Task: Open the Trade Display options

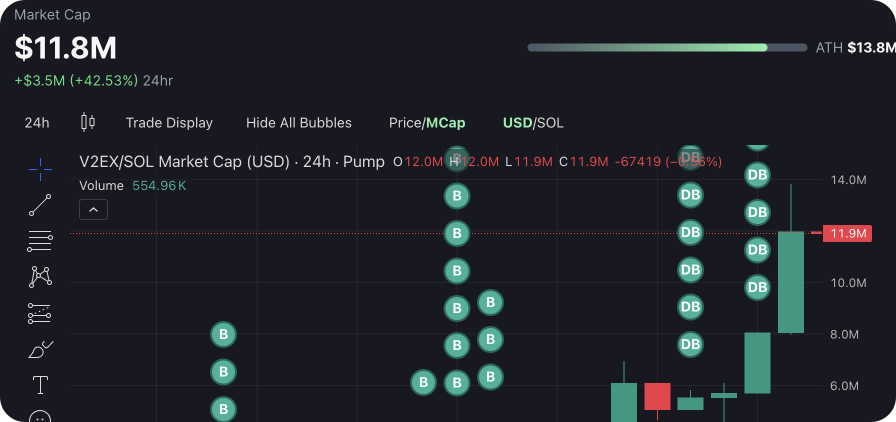Action: coord(169,123)
